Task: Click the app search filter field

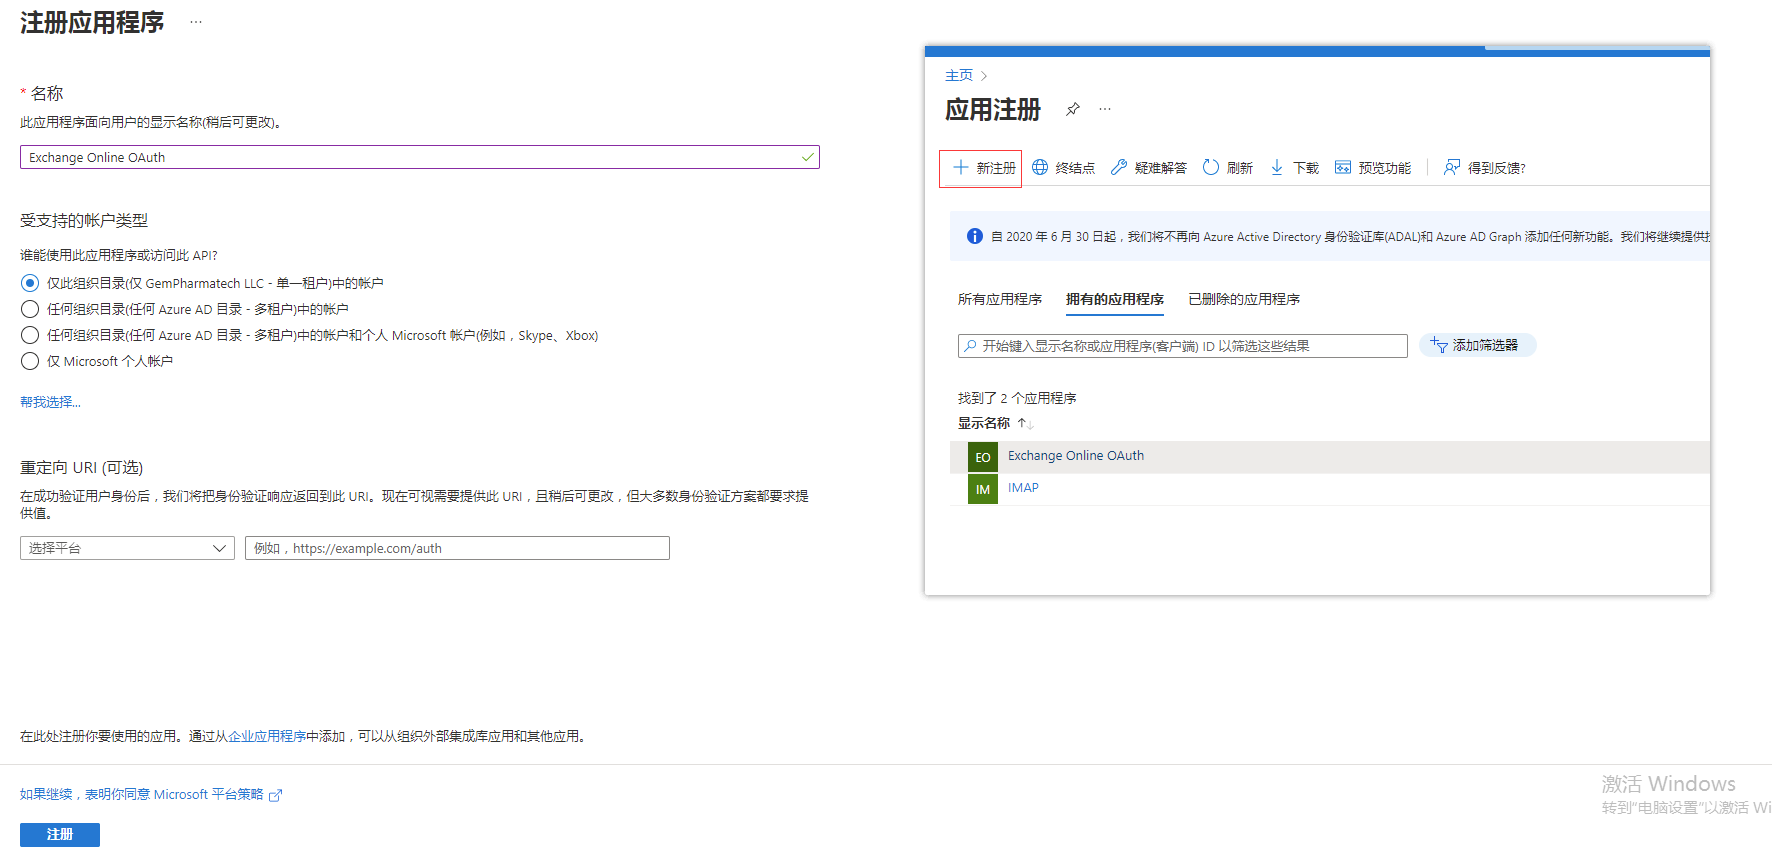Action: (x=1183, y=346)
